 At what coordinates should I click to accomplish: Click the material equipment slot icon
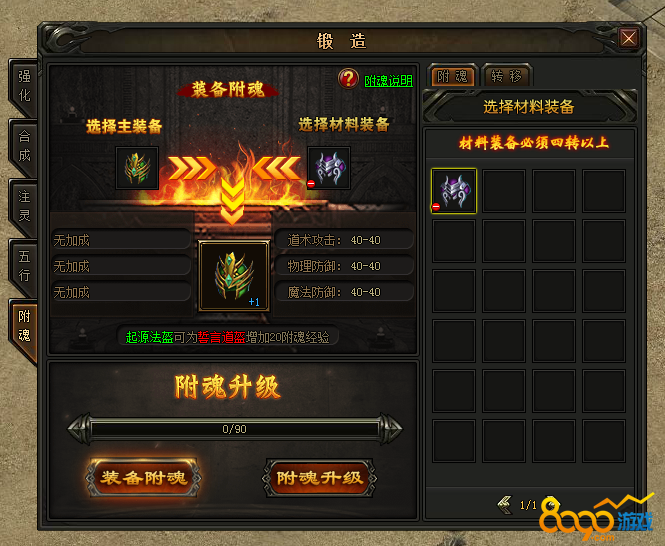[x=329, y=168]
